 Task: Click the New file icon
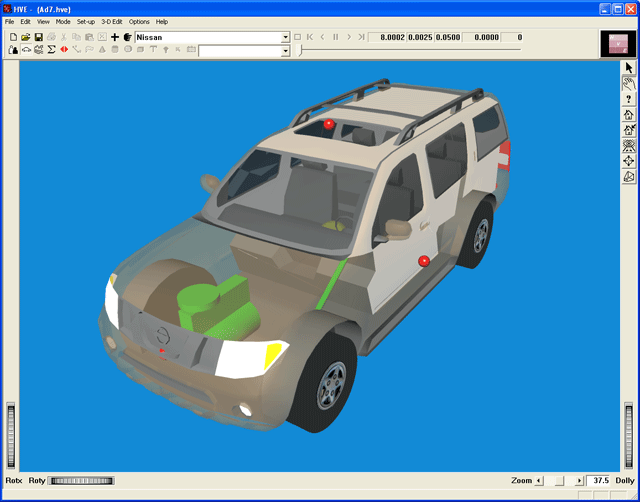click(13, 37)
